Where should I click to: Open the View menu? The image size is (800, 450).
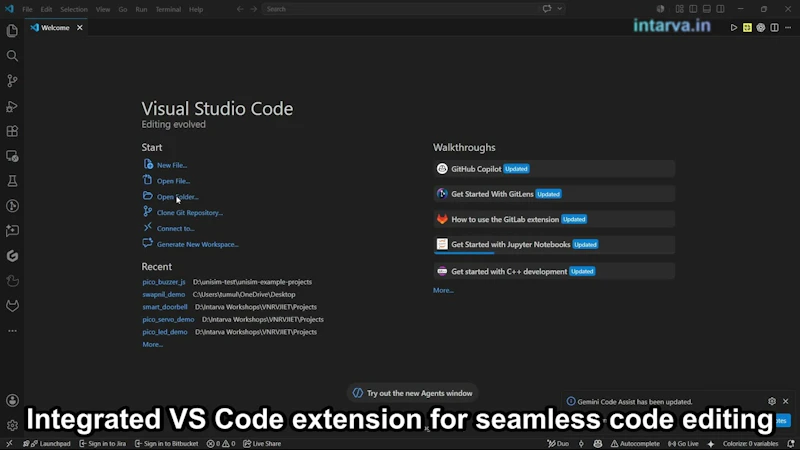point(103,9)
